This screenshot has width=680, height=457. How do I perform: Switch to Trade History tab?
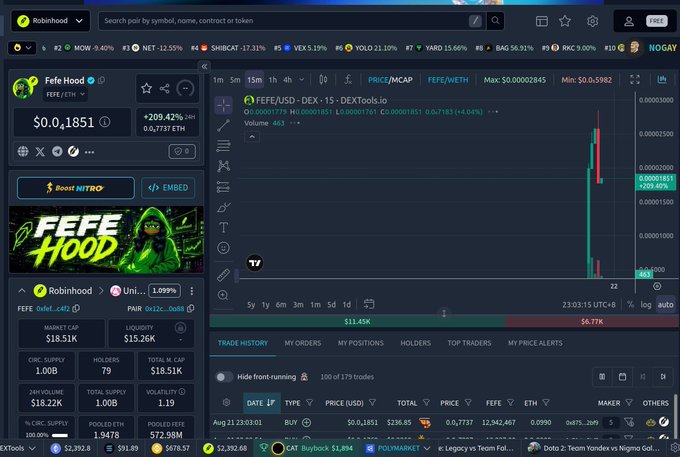(243, 343)
